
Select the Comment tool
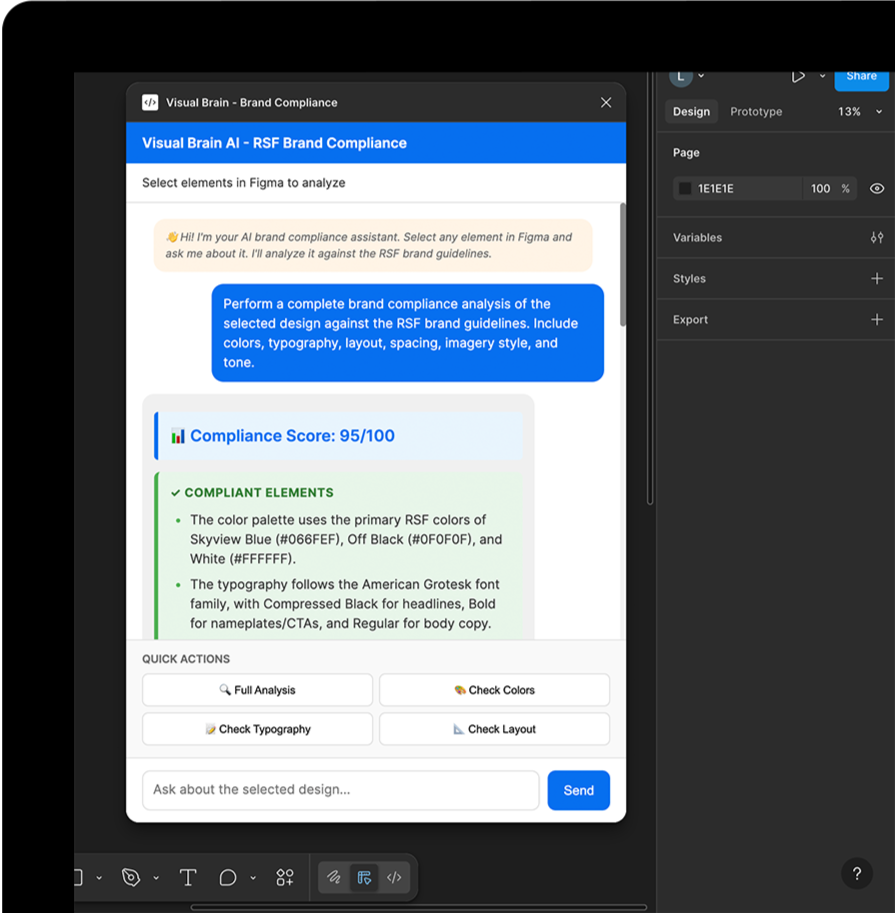point(228,877)
